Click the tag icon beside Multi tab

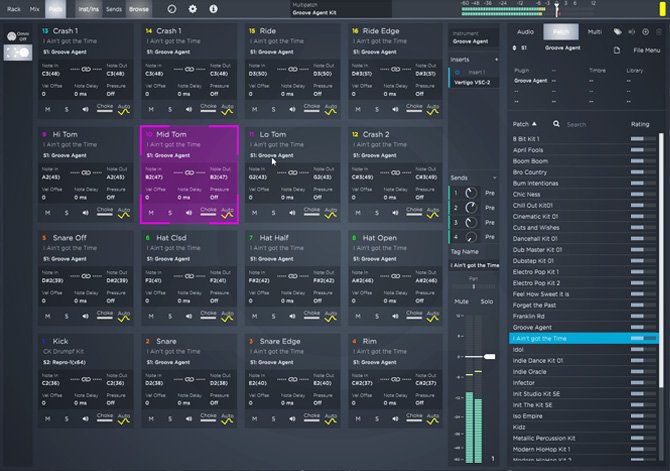click(617, 32)
